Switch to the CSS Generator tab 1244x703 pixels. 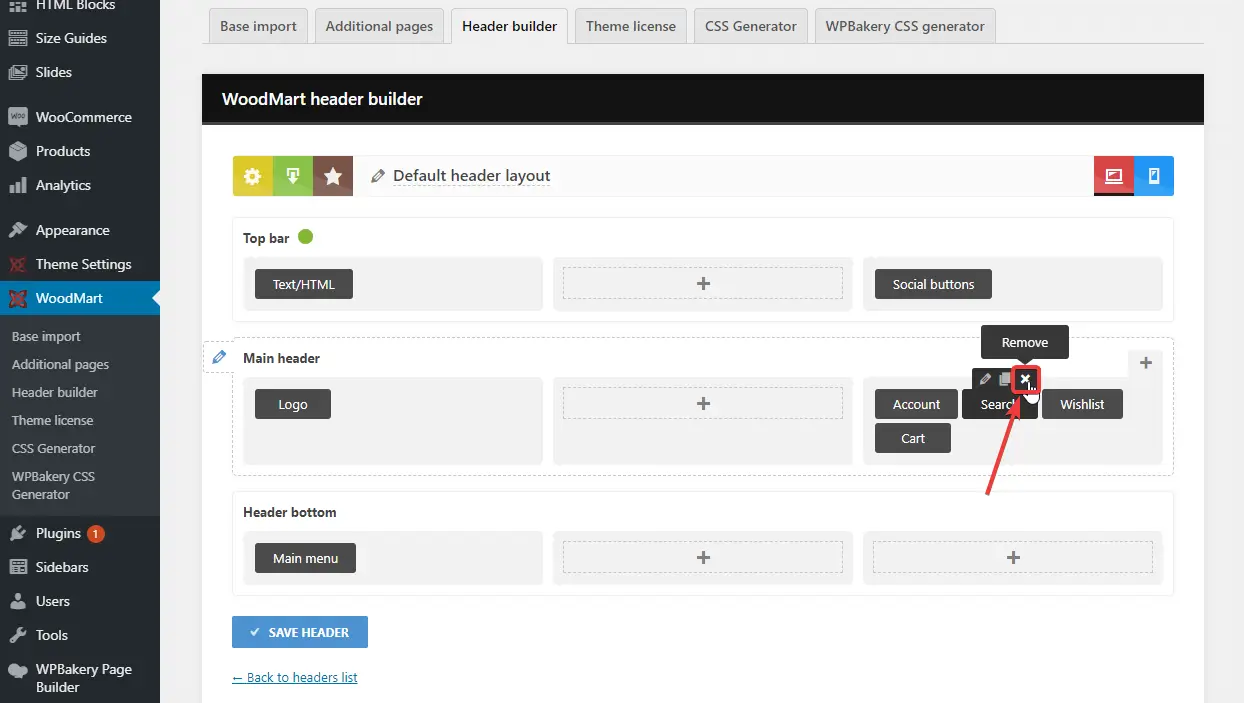point(750,26)
